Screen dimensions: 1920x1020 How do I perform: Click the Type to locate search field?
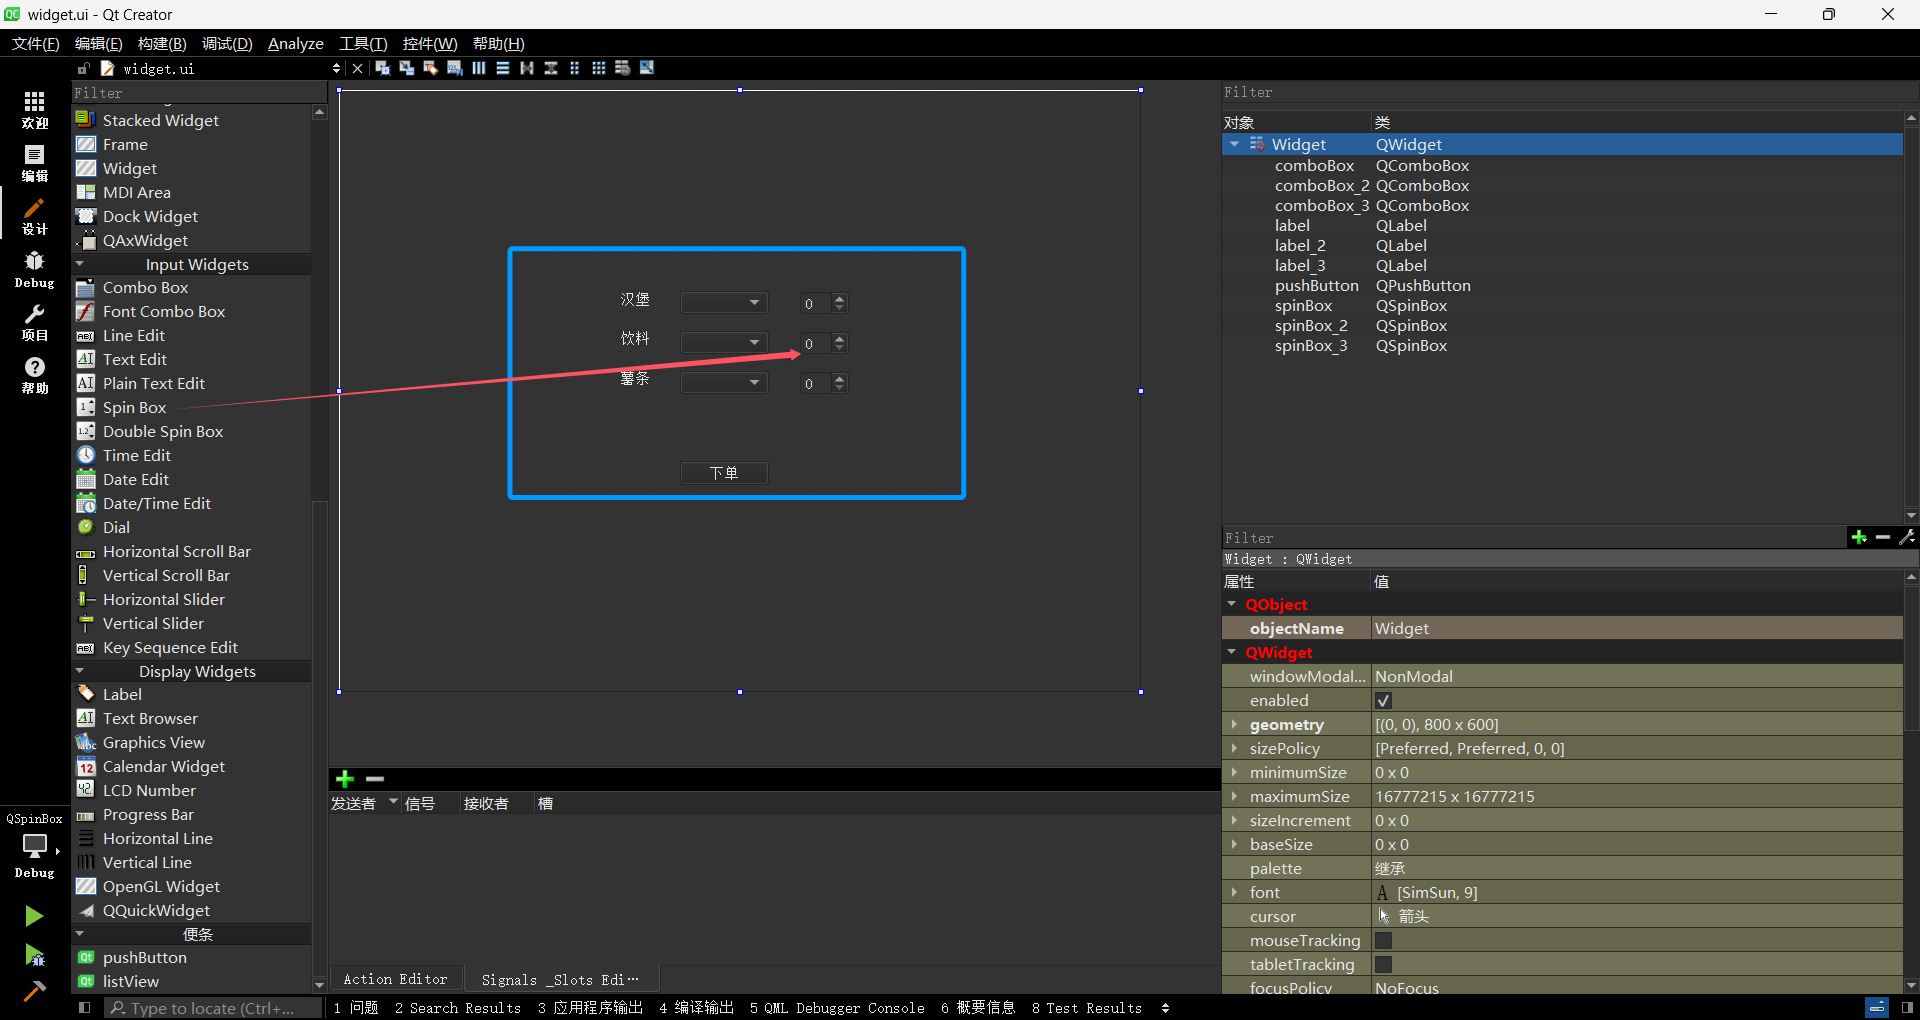click(x=214, y=1008)
